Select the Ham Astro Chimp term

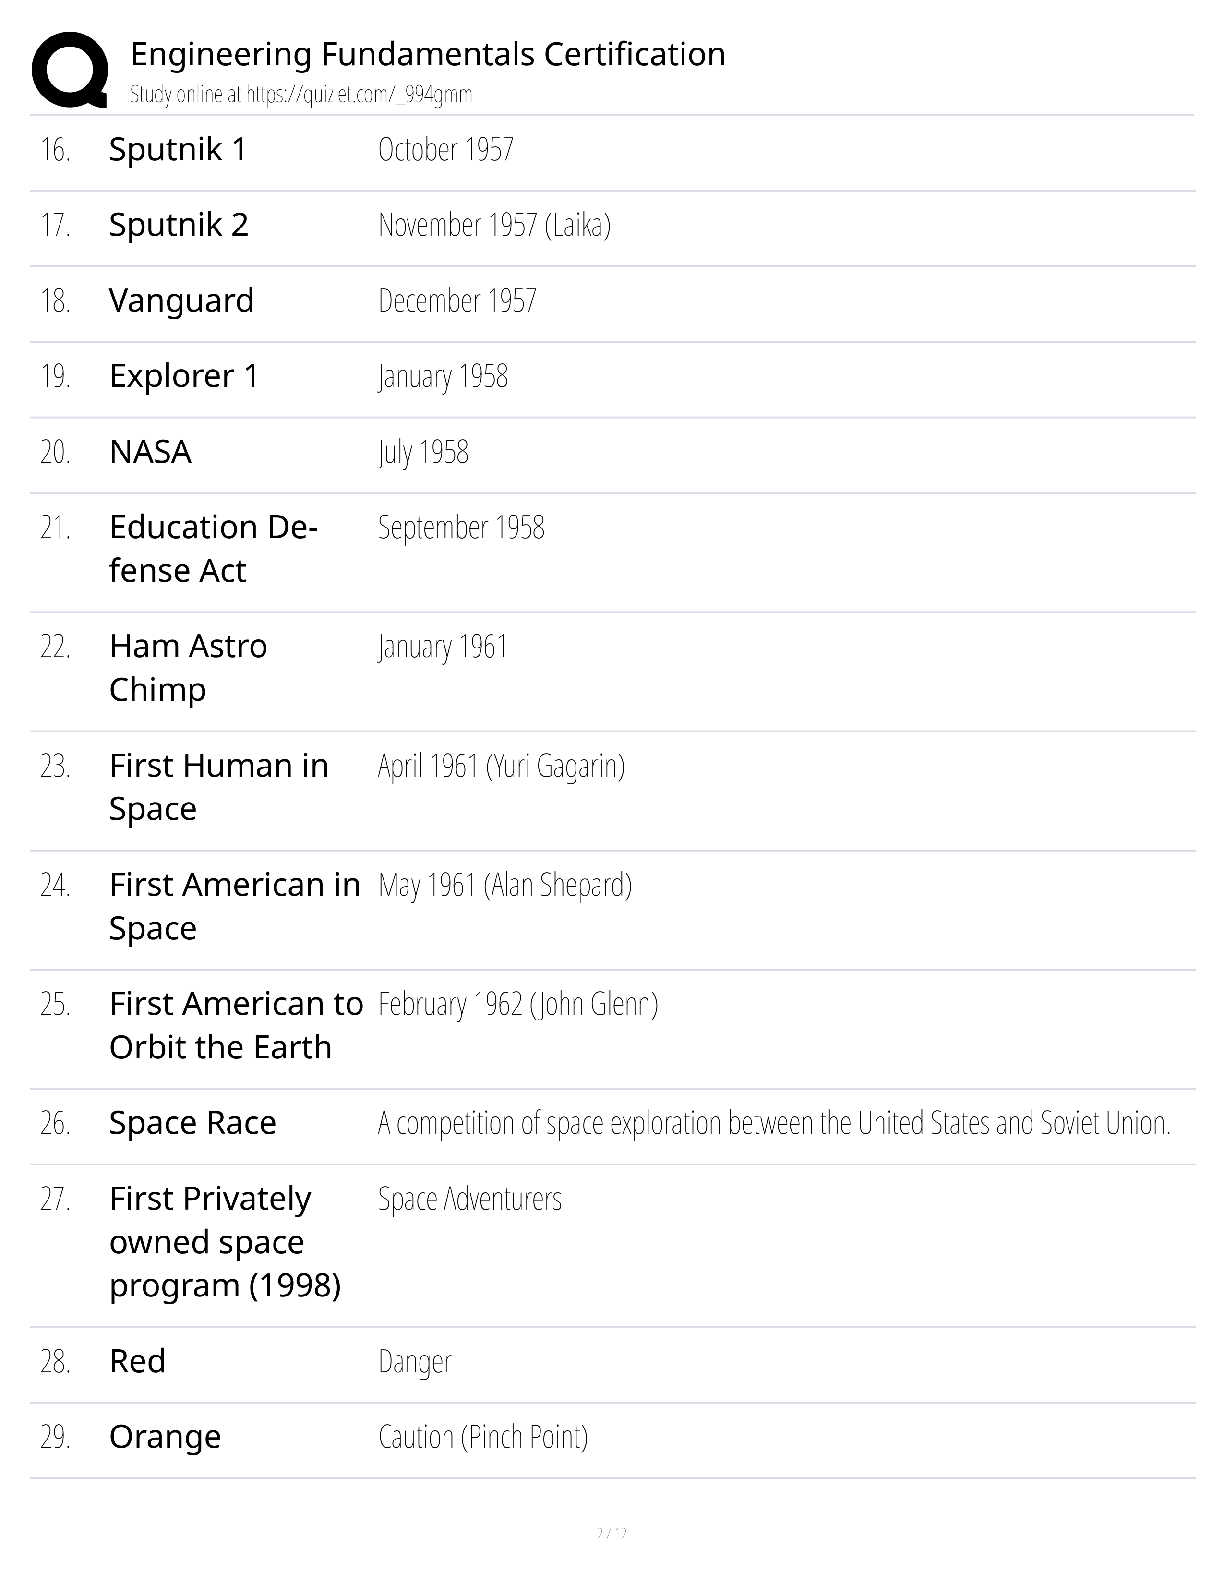coord(188,668)
